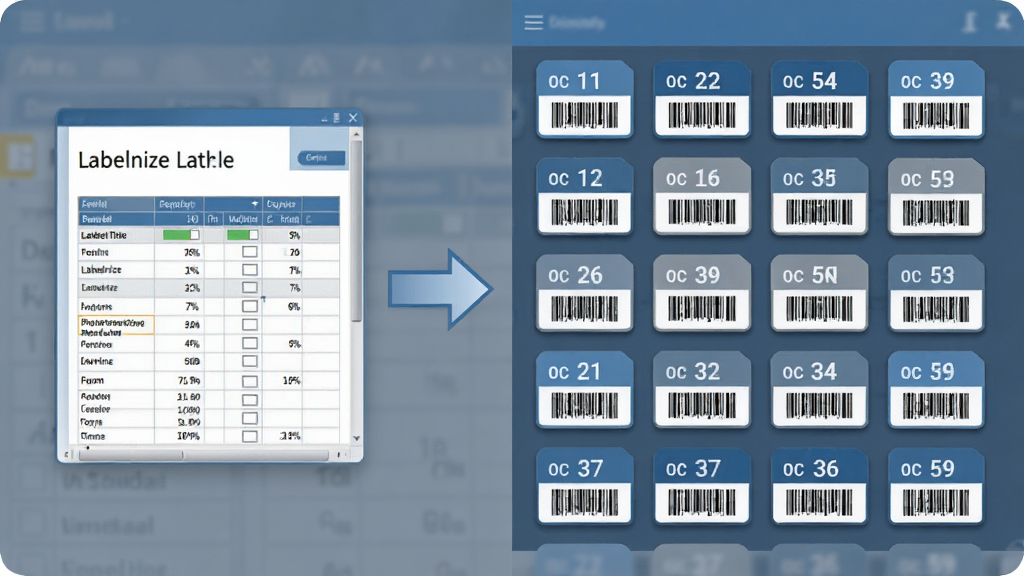Image resolution: width=1024 pixels, height=576 pixels.
Task: Check the box in the row showing 508
Action: pyautogui.click(x=249, y=361)
